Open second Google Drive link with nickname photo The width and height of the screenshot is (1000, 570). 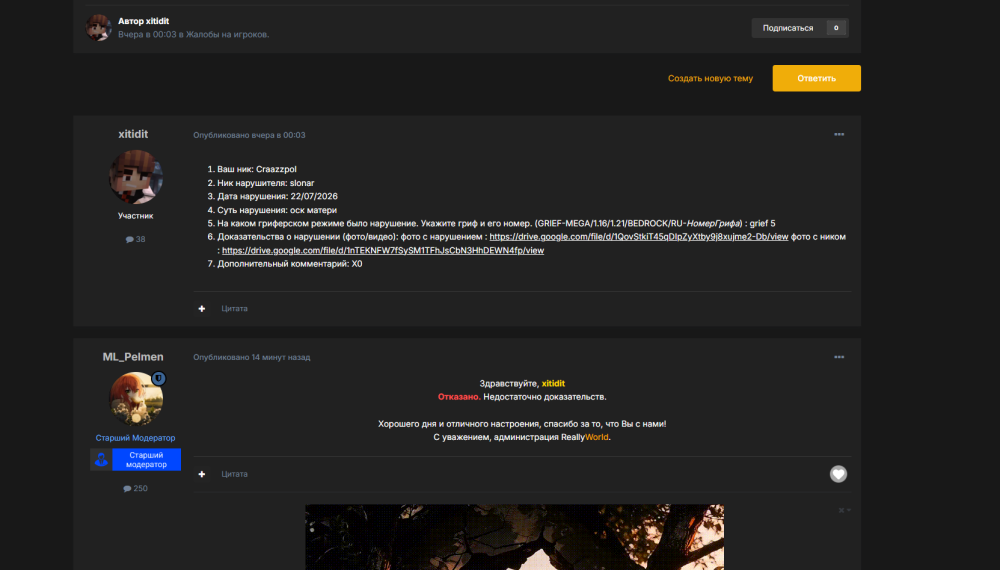coord(383,251)
